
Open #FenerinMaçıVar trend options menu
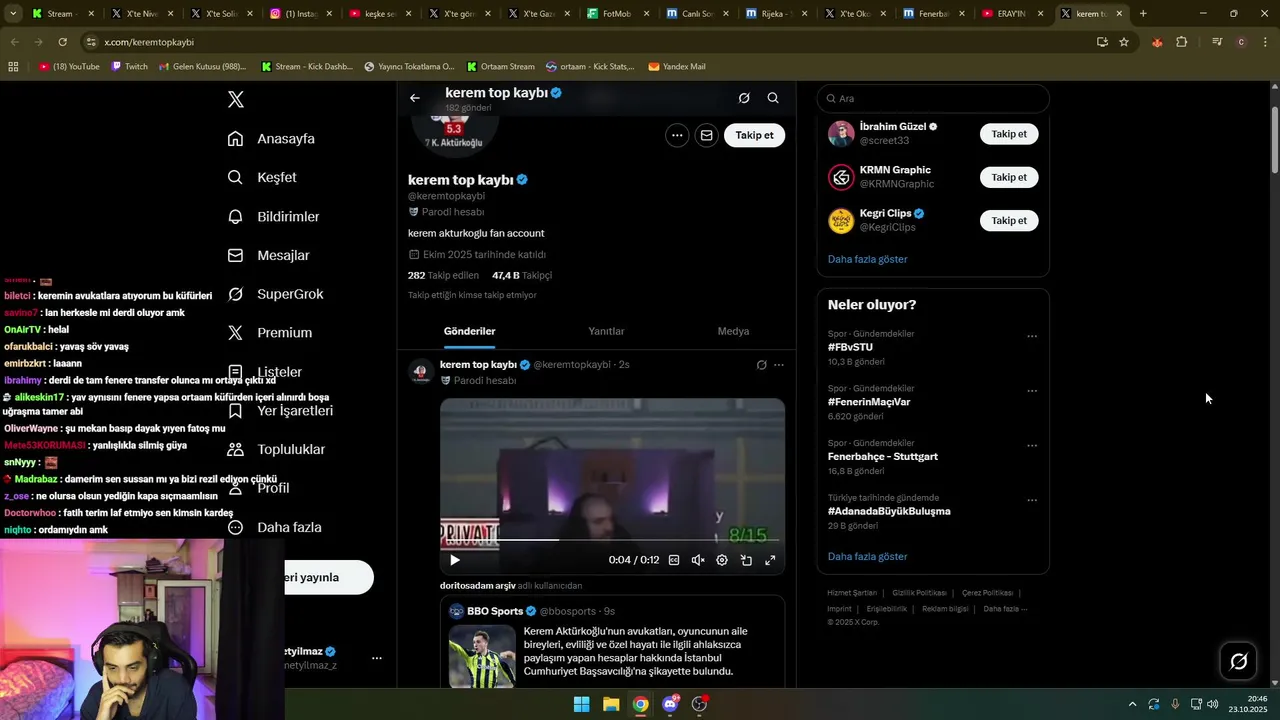pos(1032,391)
